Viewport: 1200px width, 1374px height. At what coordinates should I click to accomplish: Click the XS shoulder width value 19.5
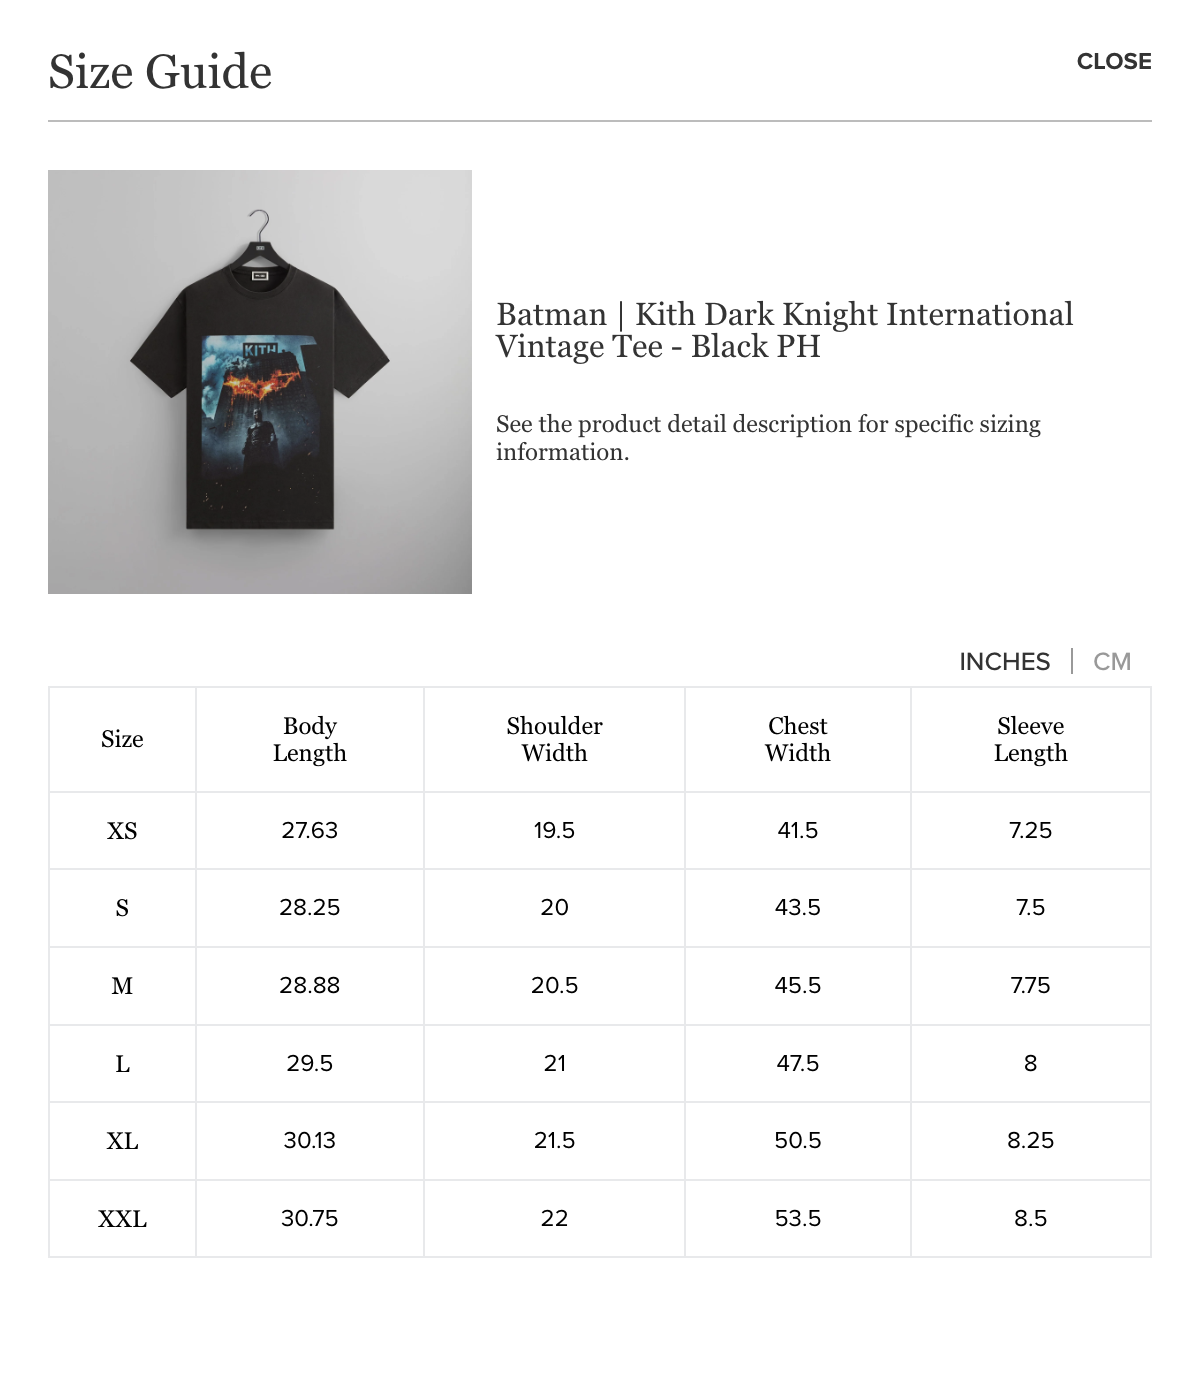(554, 830)
